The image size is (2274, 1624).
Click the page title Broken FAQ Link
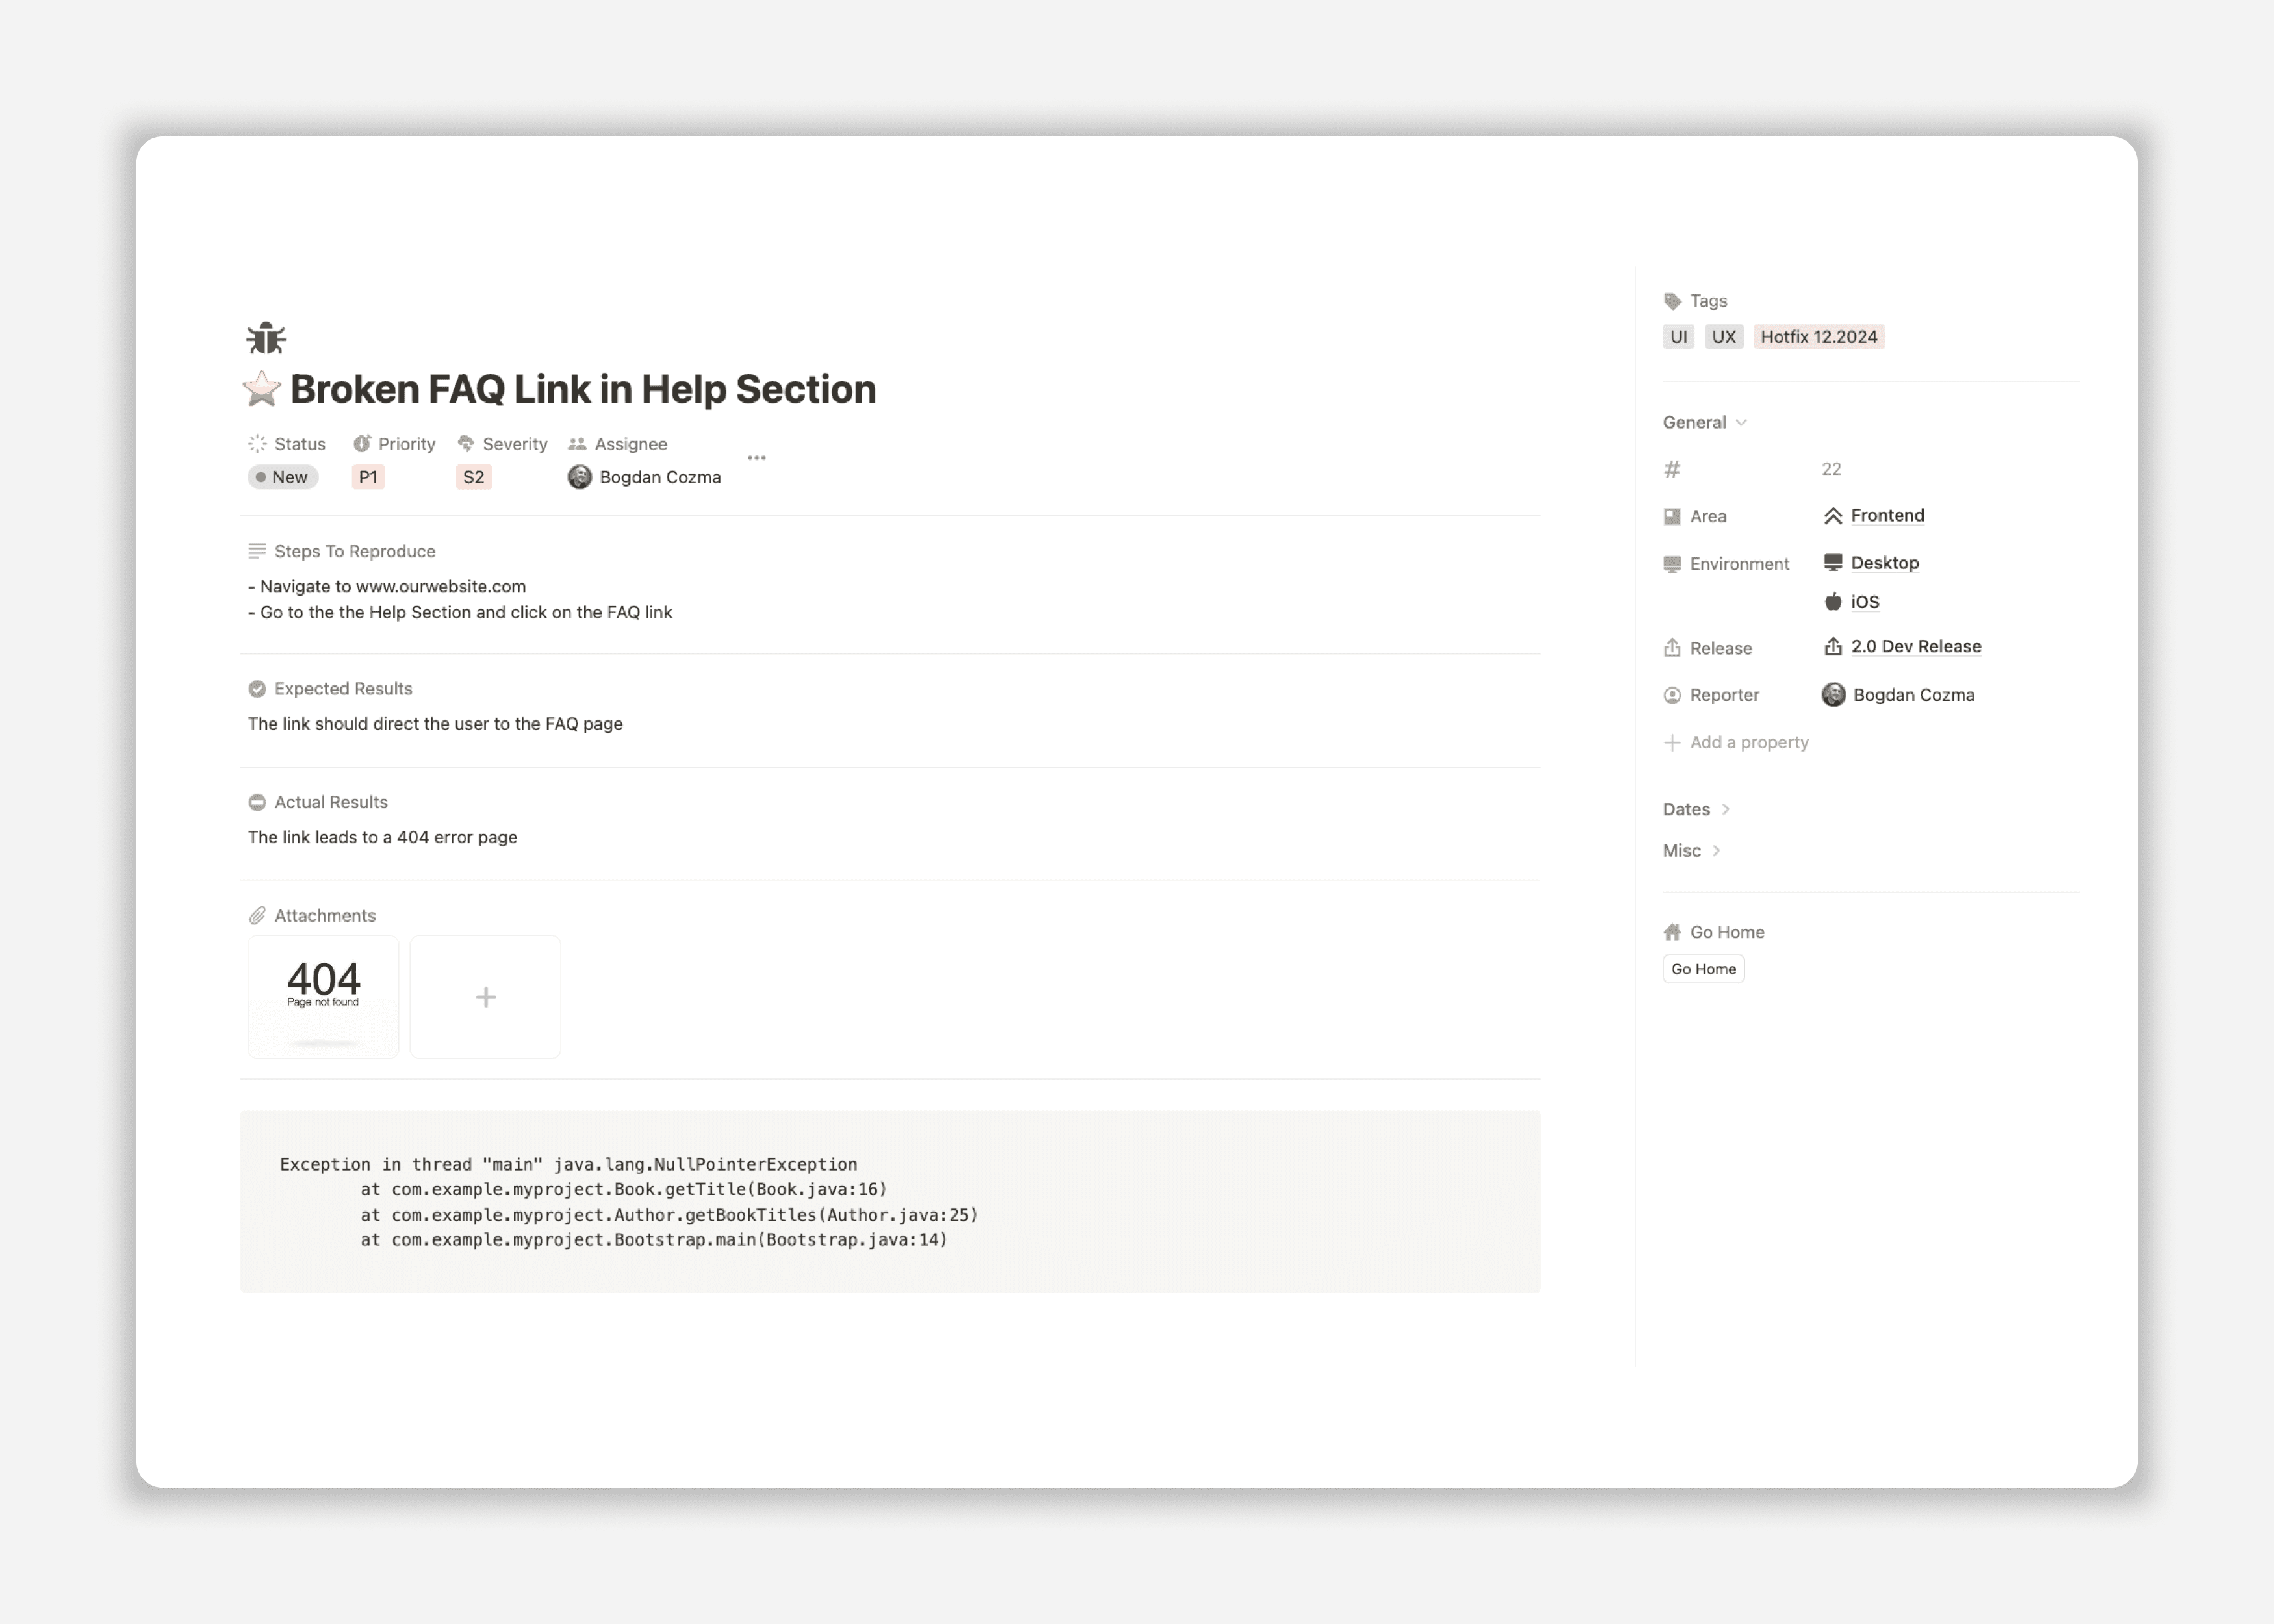[583, 389]
